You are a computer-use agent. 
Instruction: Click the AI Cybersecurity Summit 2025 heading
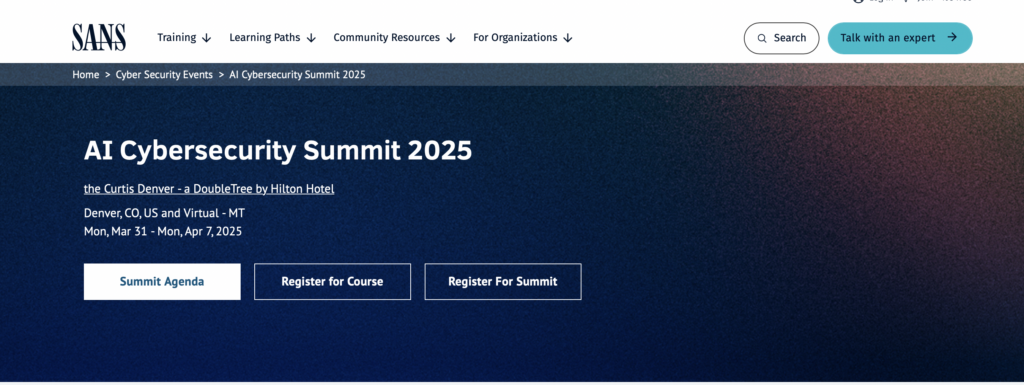(278, 151)
